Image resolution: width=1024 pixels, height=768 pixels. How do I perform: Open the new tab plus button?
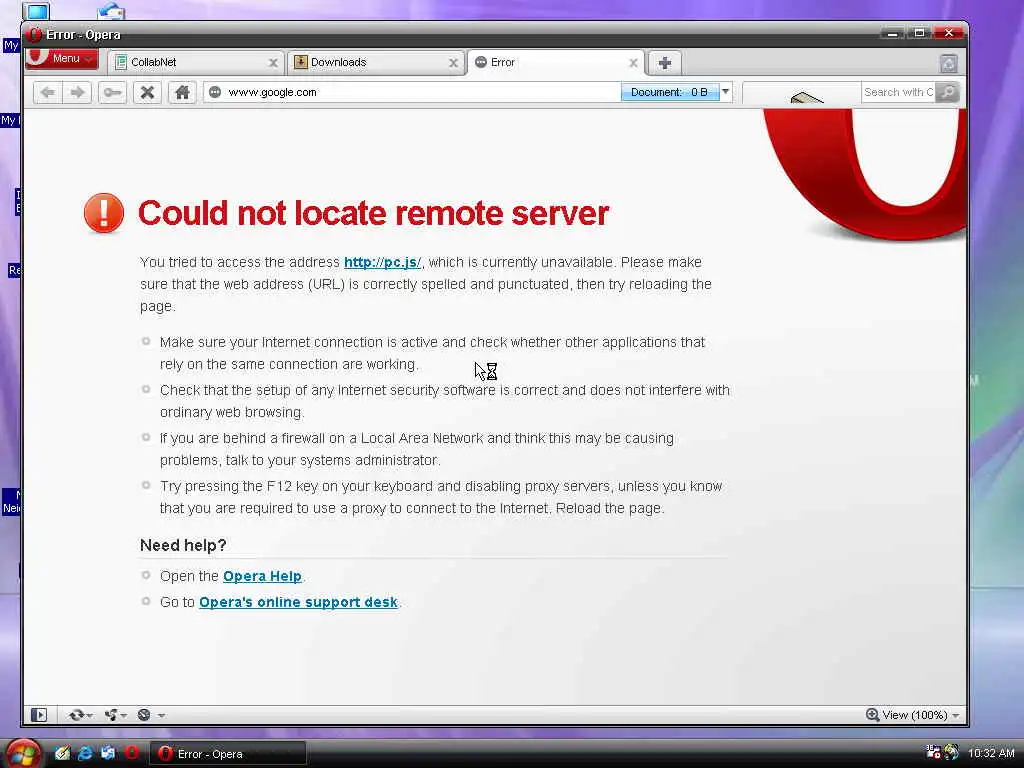click(665, 63)
